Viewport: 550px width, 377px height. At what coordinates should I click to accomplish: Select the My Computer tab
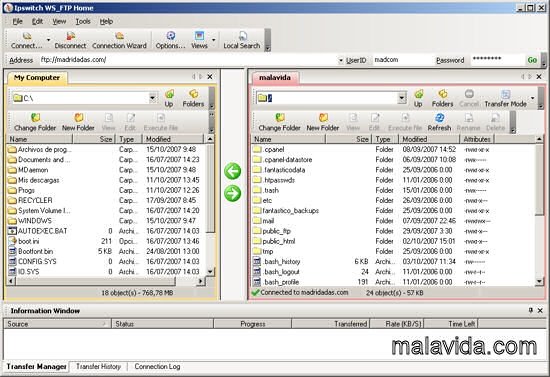pyautogui.click(x=37, y=78)
